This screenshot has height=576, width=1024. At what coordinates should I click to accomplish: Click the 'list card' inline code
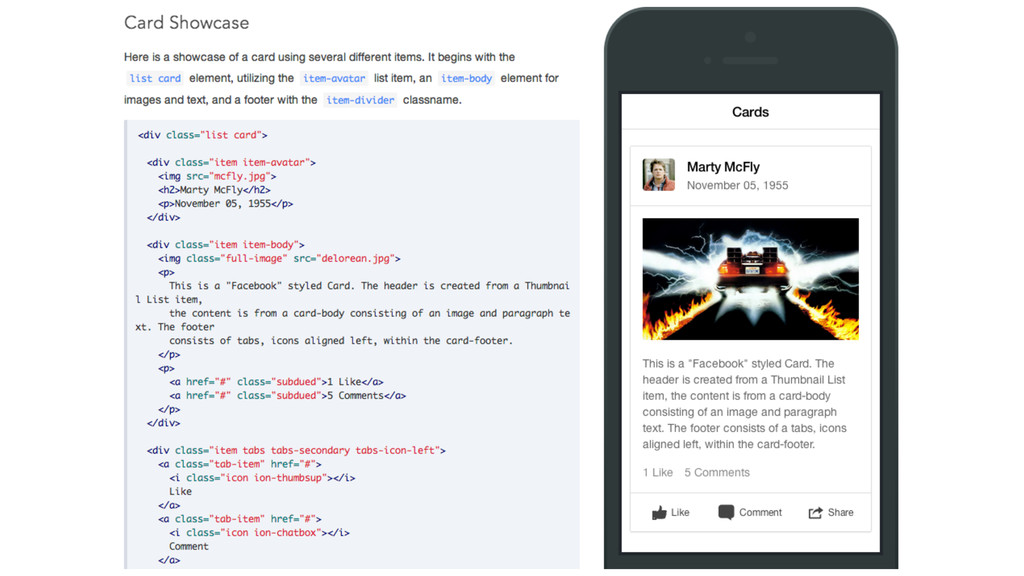pos(155,78)
